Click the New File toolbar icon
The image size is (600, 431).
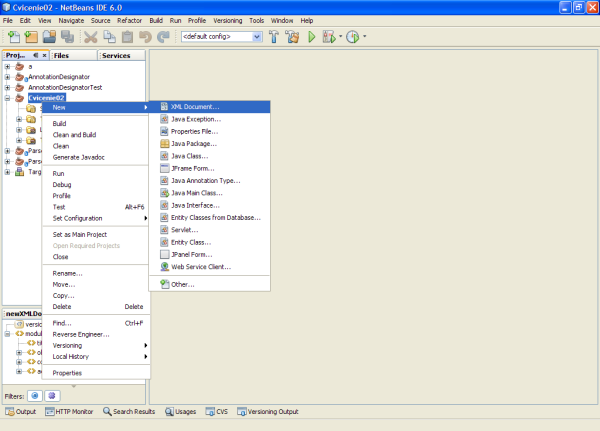tap(14, 37)
